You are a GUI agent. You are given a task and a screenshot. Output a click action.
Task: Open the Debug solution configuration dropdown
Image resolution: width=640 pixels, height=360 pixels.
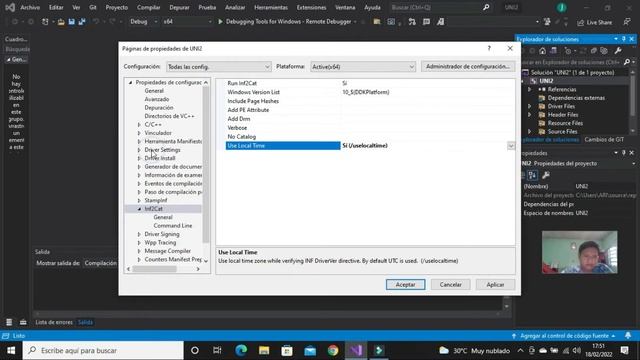point(143,22)
